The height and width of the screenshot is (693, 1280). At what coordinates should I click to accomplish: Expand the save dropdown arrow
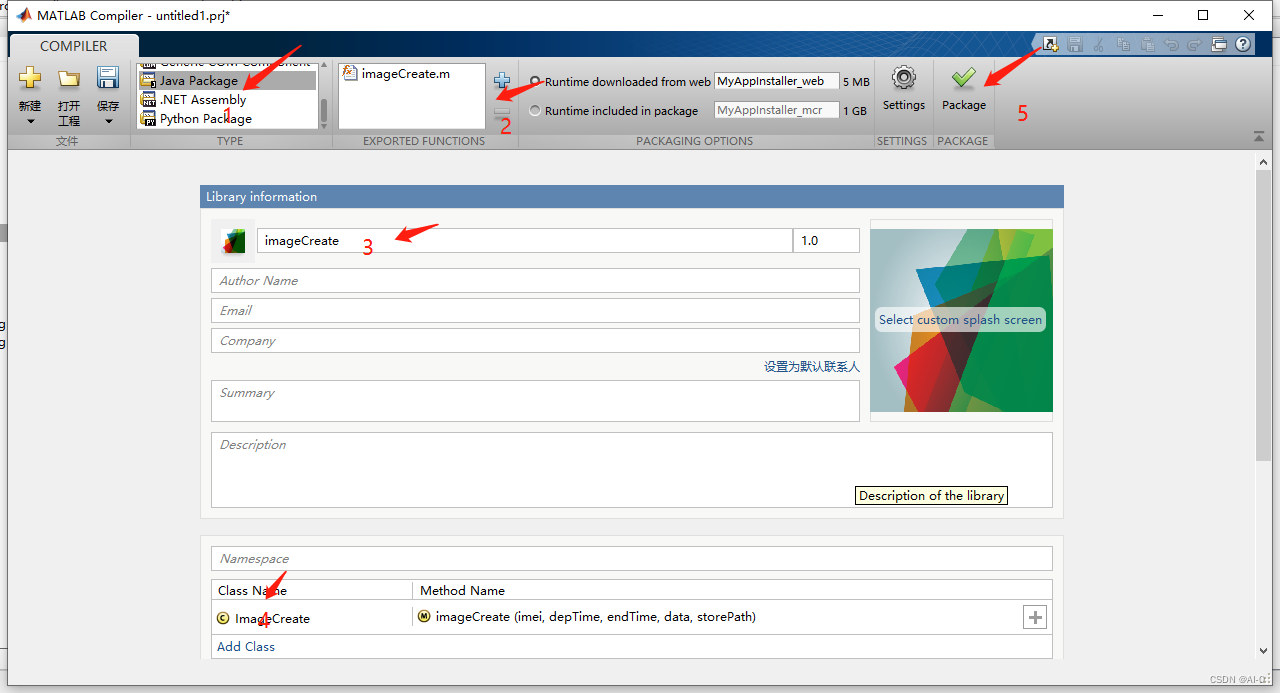click(x=108, y=122)
